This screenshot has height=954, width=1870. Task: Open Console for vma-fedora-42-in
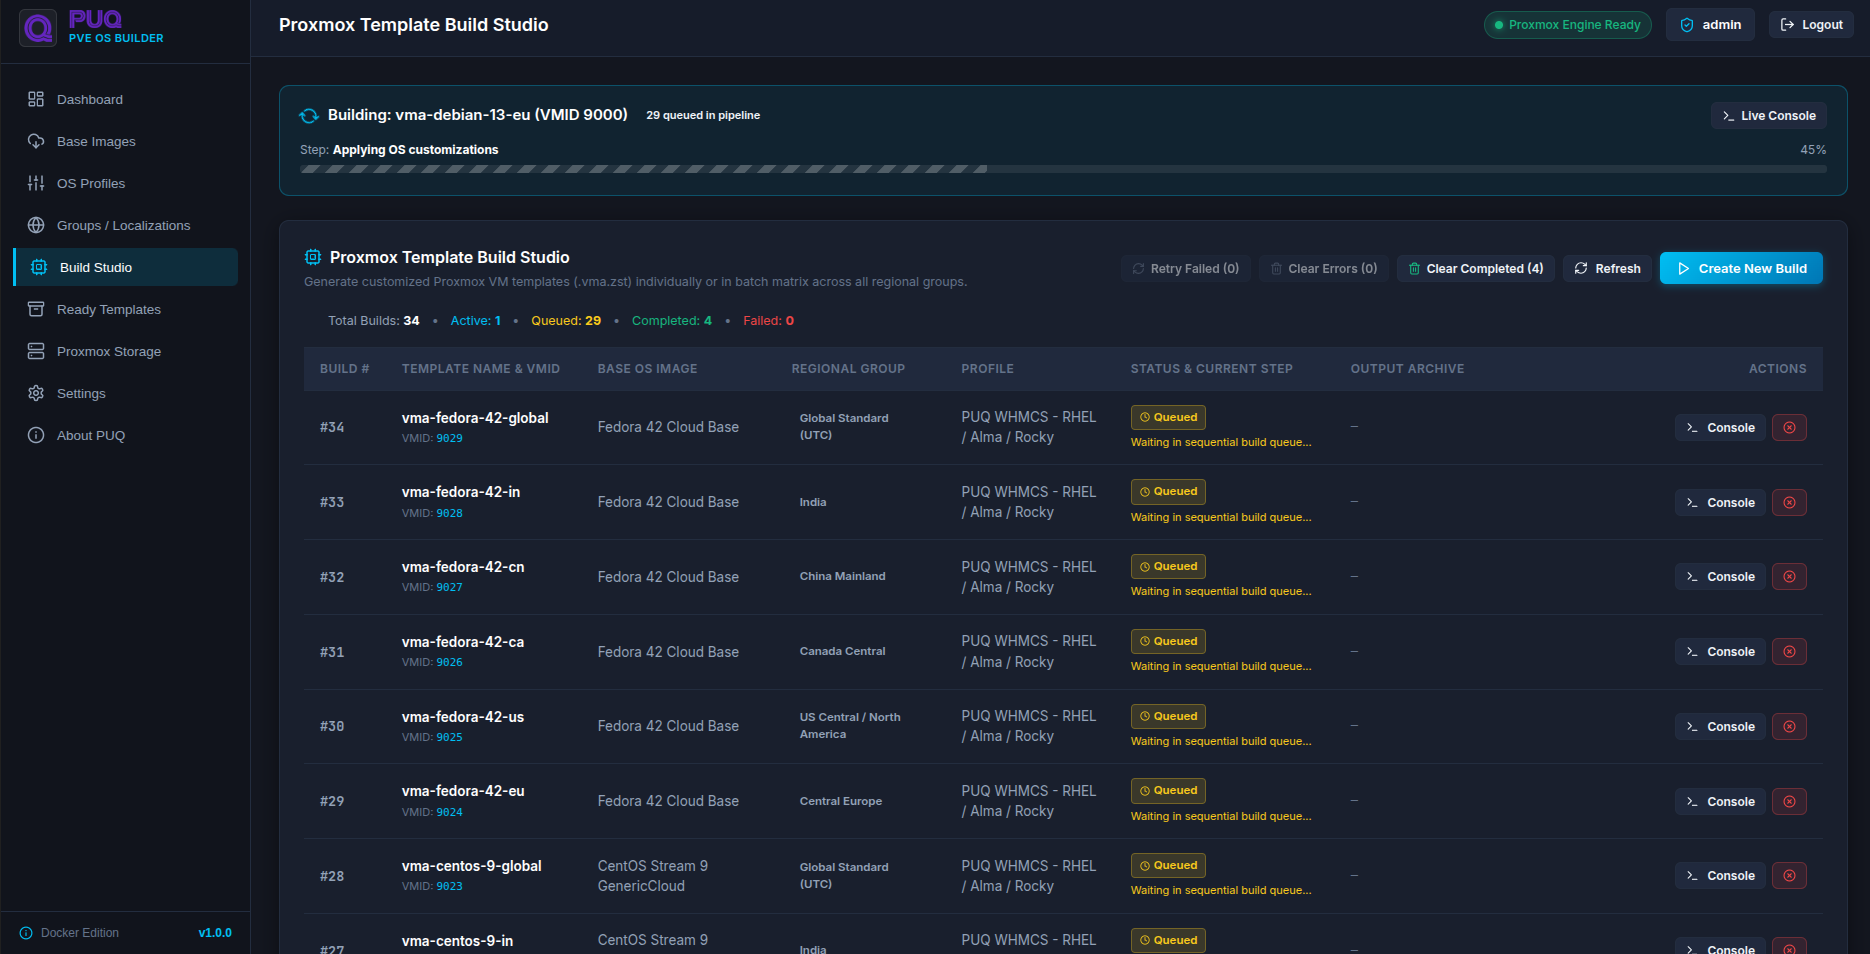tap(1720, 502)
